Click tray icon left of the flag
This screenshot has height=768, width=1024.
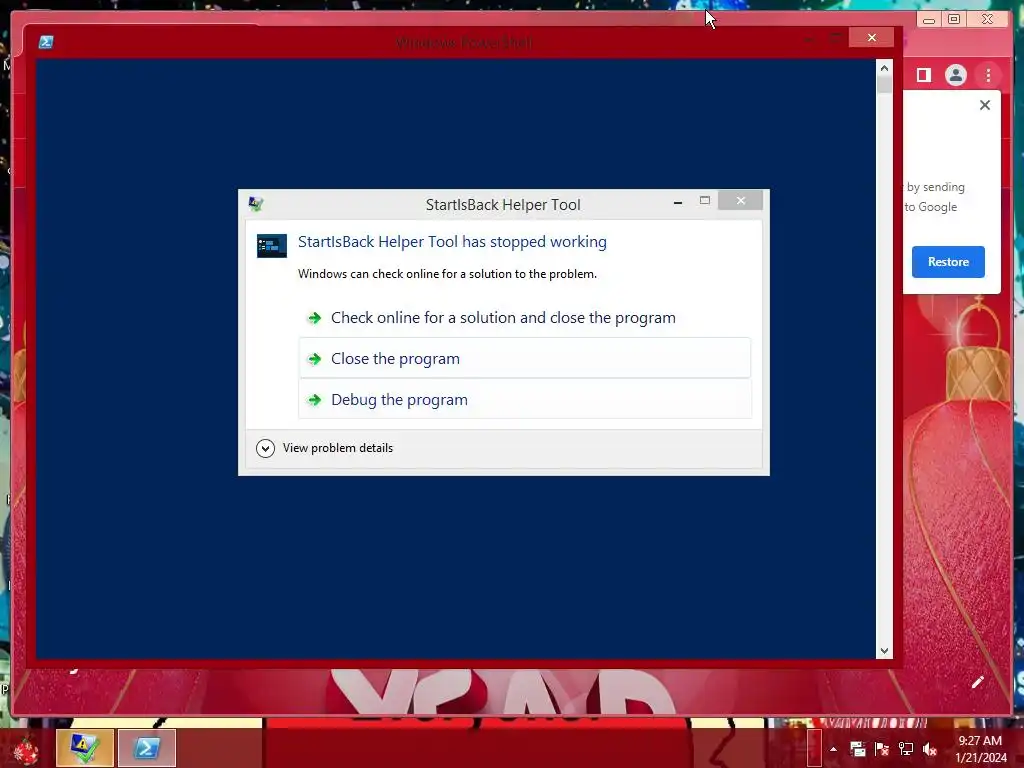(857, 749)
